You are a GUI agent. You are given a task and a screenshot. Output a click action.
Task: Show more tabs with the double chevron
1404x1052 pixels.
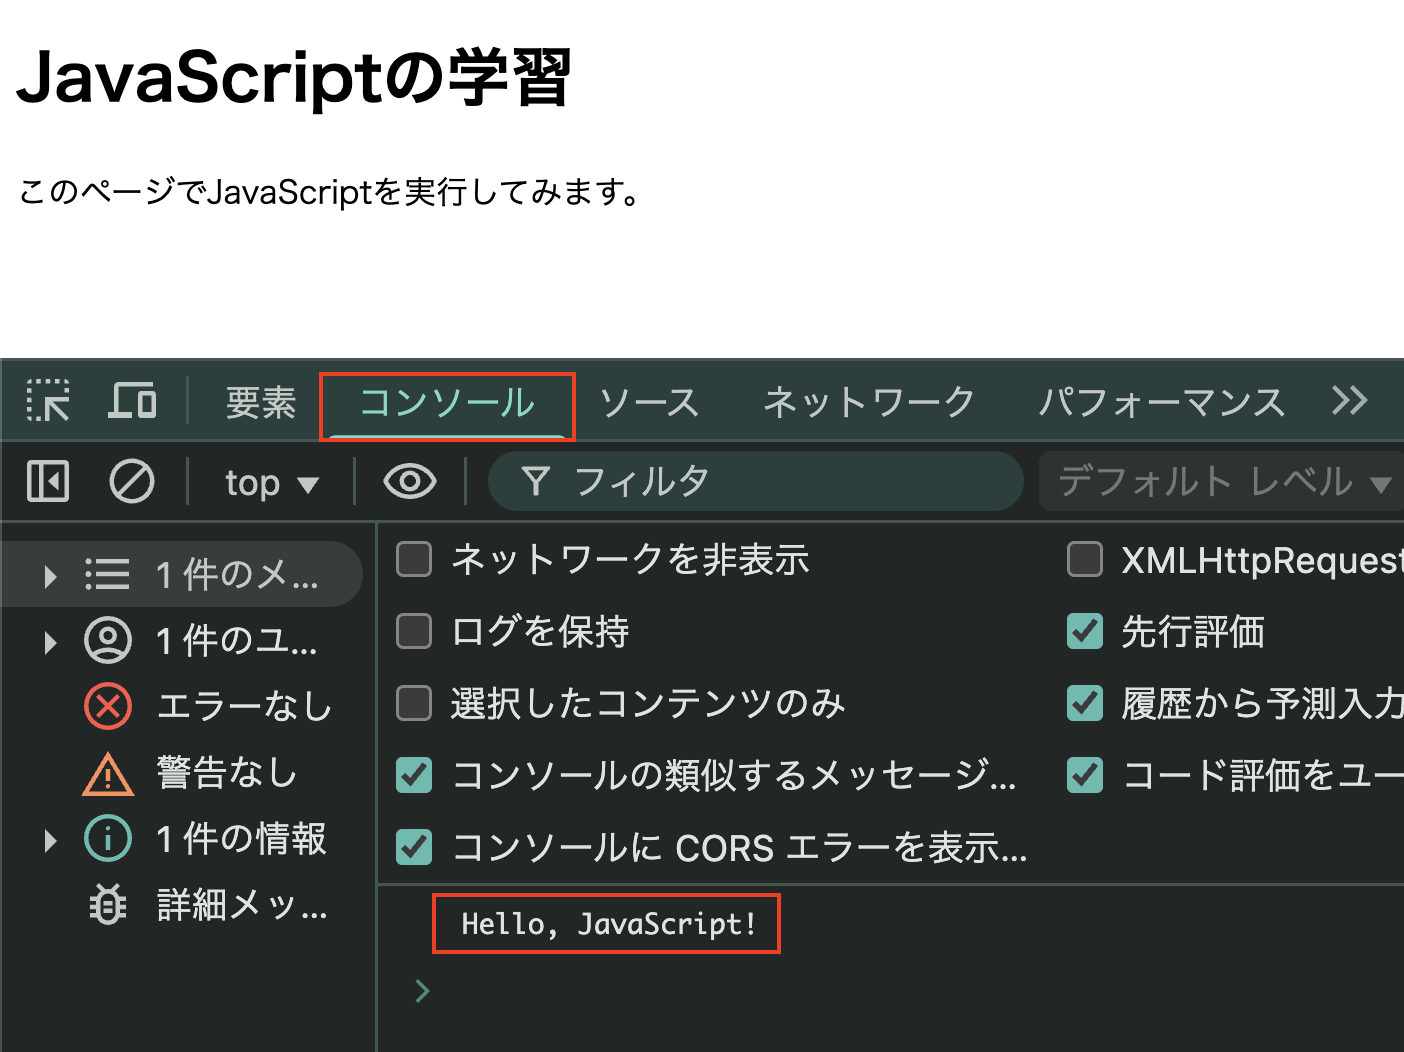(1349, 401)
